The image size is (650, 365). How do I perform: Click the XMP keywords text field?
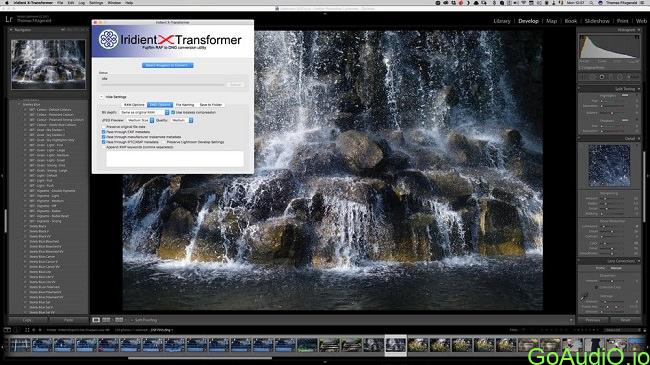[175, 158]
